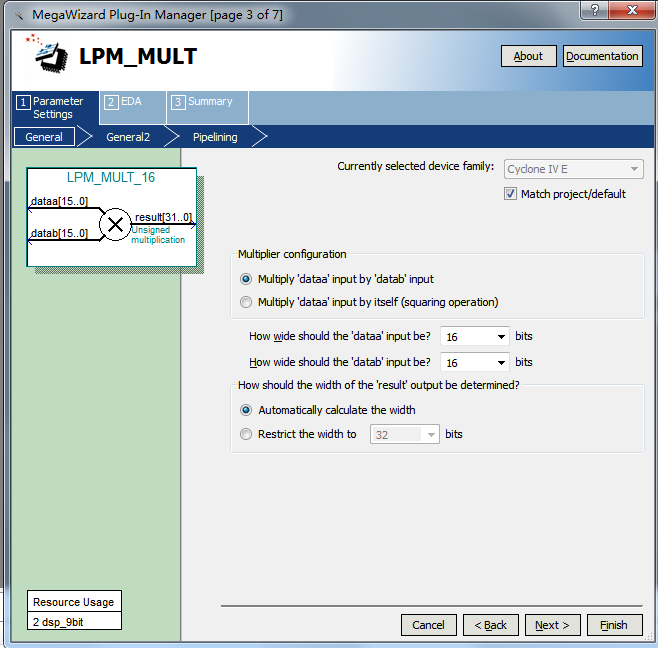Viewport: 658px width, 648px height.
Task: Select Automatically calculate the width
Action: pyautogui.click(x=246, y=410)
